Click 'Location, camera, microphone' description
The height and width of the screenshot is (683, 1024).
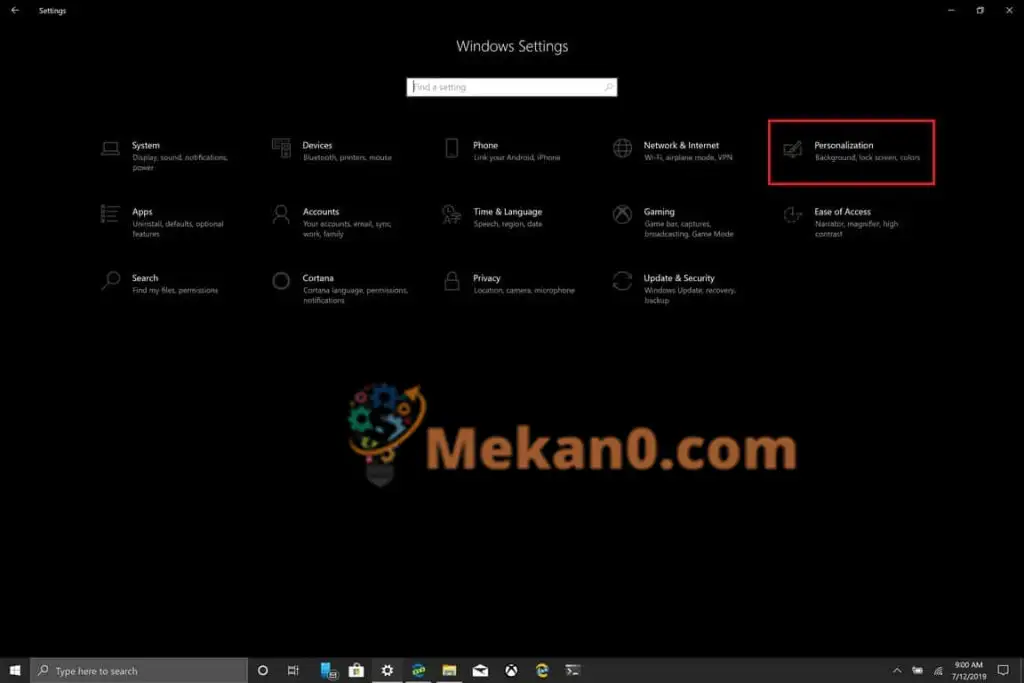[x=524, y=290]
